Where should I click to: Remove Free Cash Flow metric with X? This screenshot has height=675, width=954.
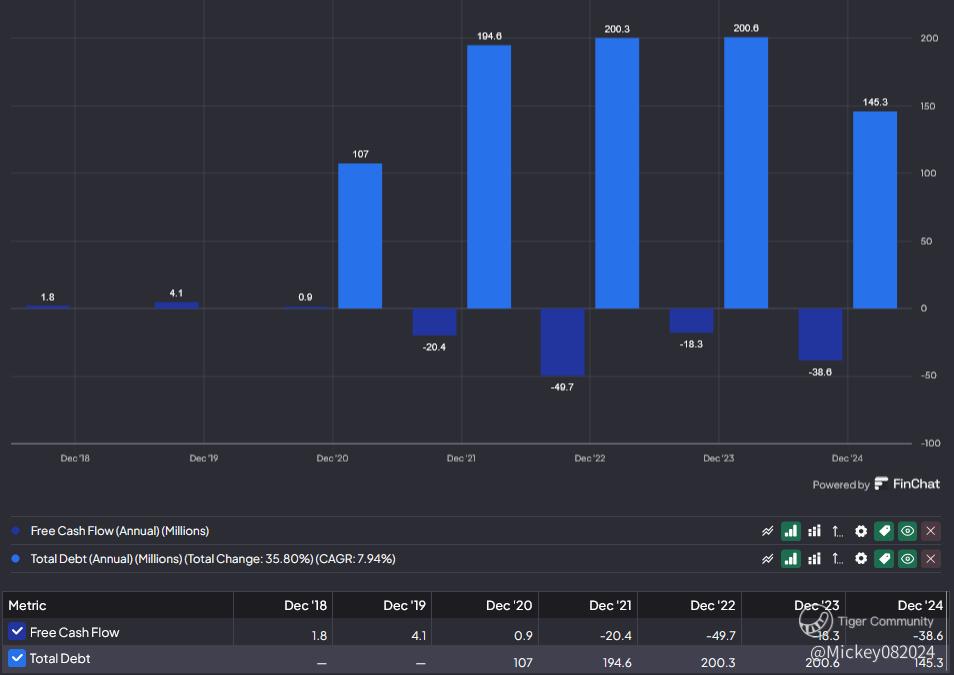[930, 531]
